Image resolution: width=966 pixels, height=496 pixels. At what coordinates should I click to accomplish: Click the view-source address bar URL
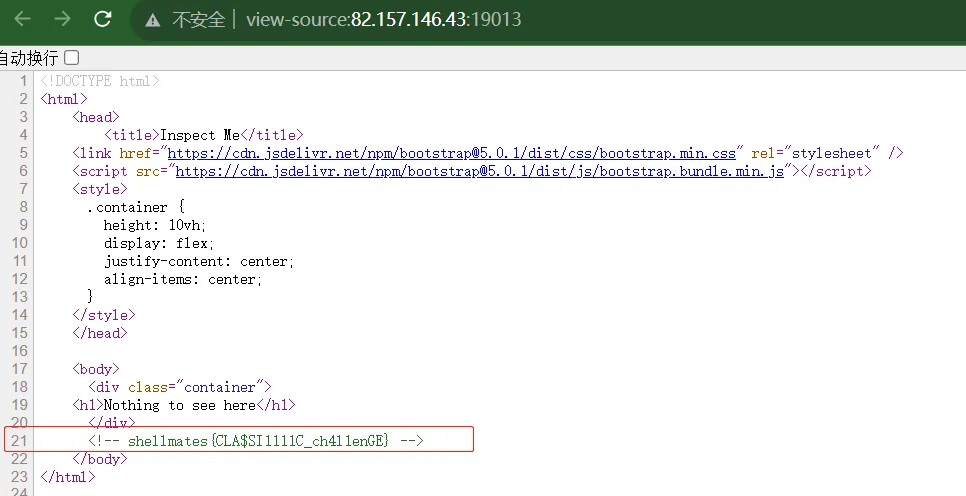[383, 20]
